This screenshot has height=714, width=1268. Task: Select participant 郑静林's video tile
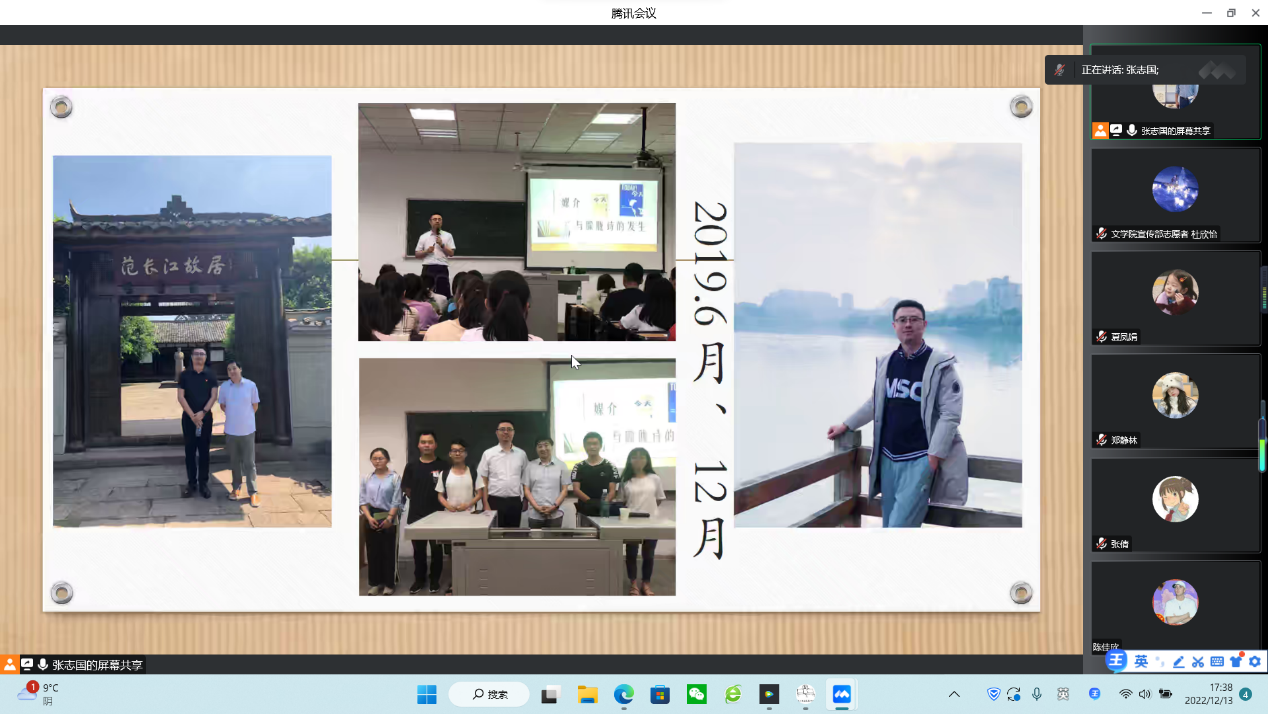tap(1175, 400)
